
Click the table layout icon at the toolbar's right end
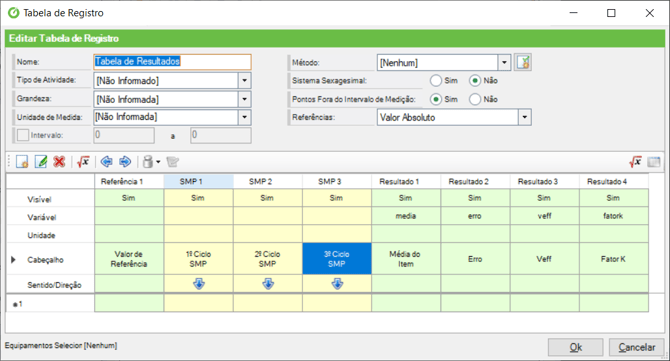click(654, 162)
